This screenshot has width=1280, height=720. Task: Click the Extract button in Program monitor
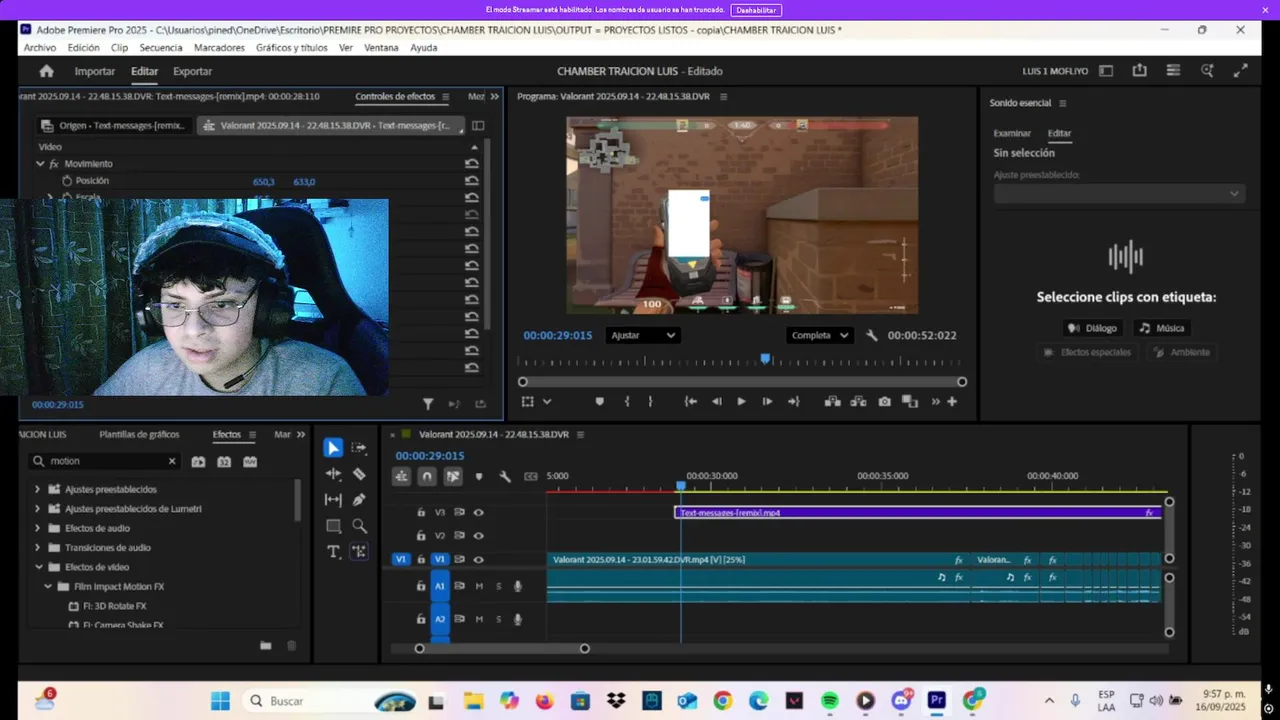pos(858,402)
